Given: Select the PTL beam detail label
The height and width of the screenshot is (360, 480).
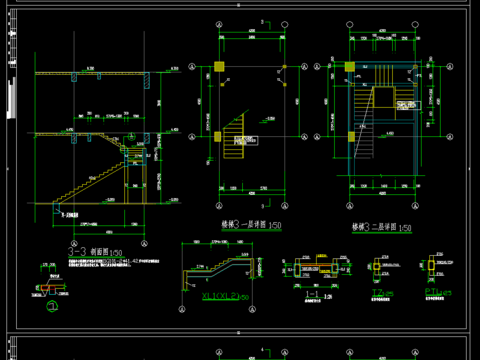Looking at the screenshot, I should click(438, 292).
